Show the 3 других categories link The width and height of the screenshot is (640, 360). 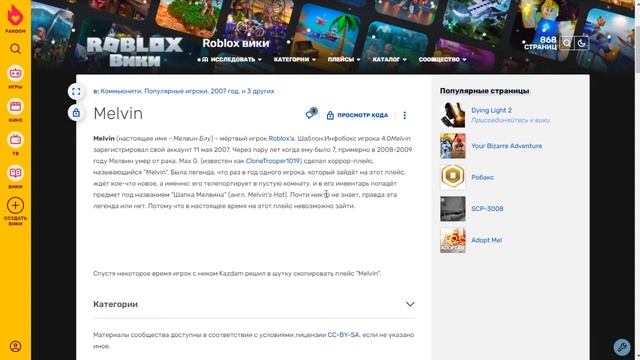(260, 91)
